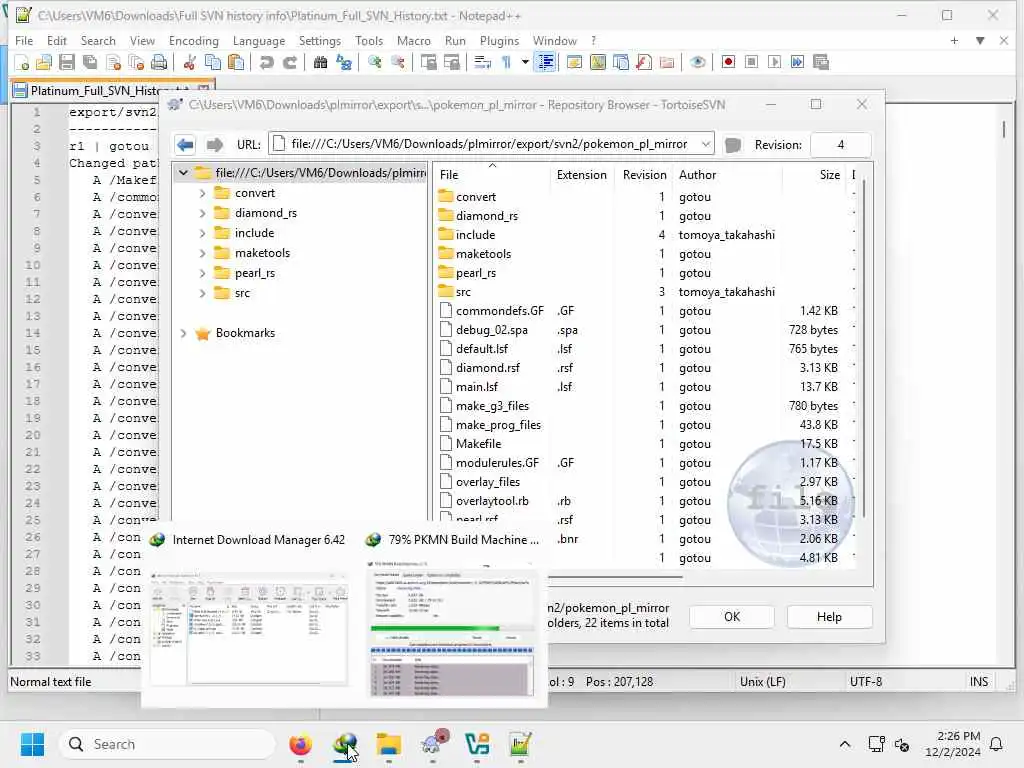Toggle Show All Characters pilcrow icon
The width and height of the screenshot is (1024, 768).
click(x=506, y=62)
